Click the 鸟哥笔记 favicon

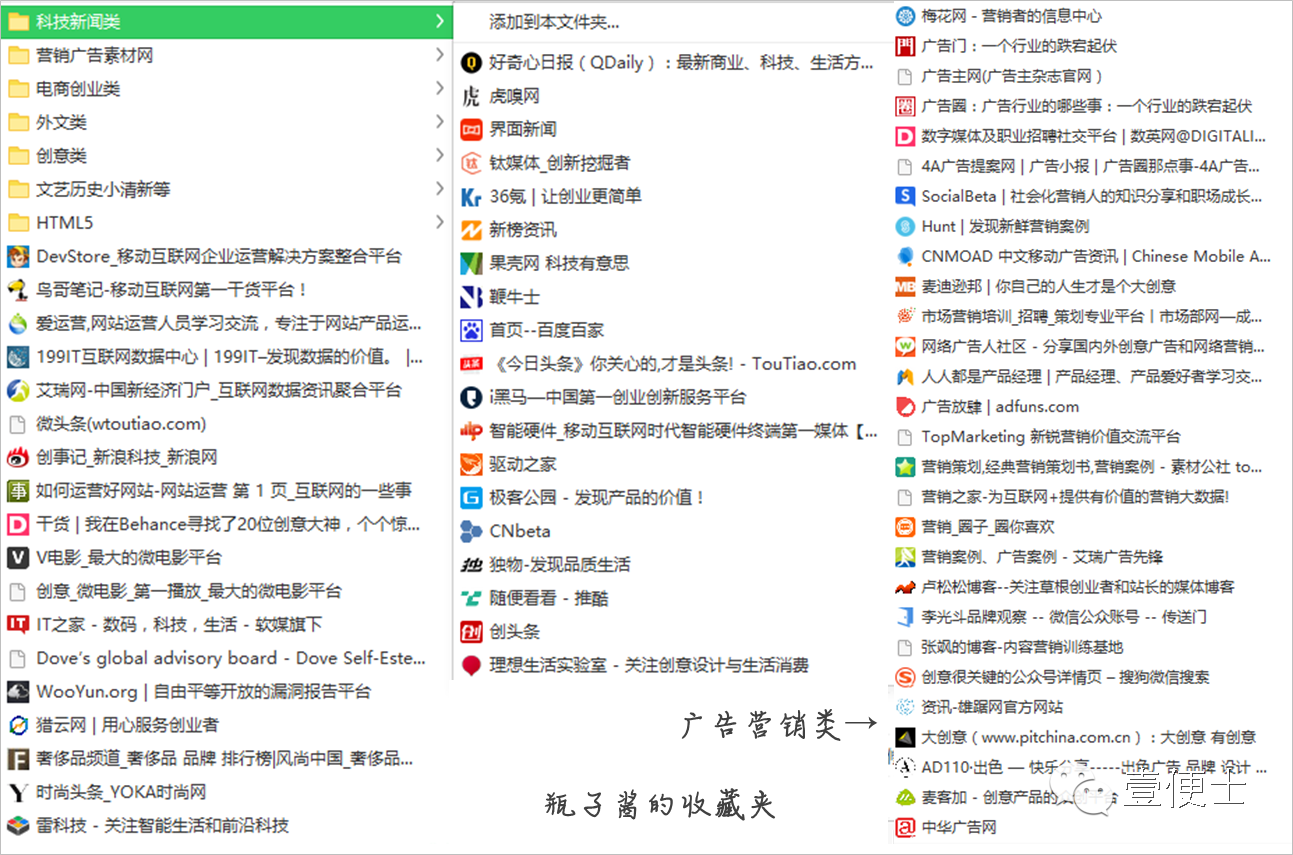tap(18, 290)
